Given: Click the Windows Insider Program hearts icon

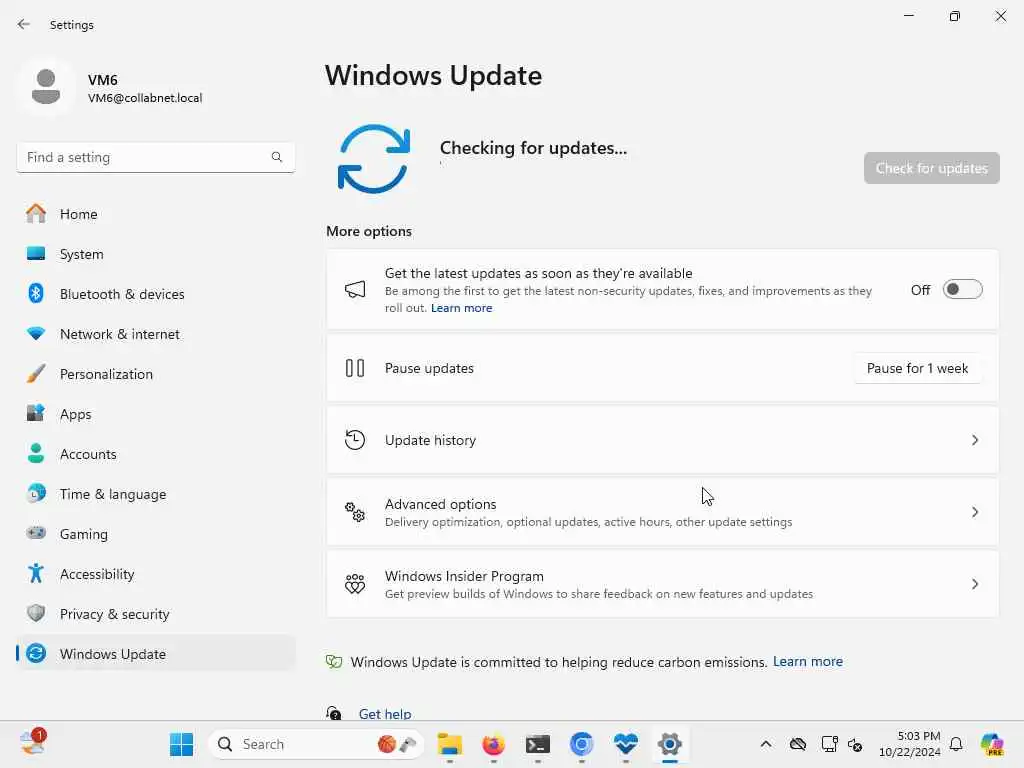Looking at the screenshot, I should click(x=355, y=584).
